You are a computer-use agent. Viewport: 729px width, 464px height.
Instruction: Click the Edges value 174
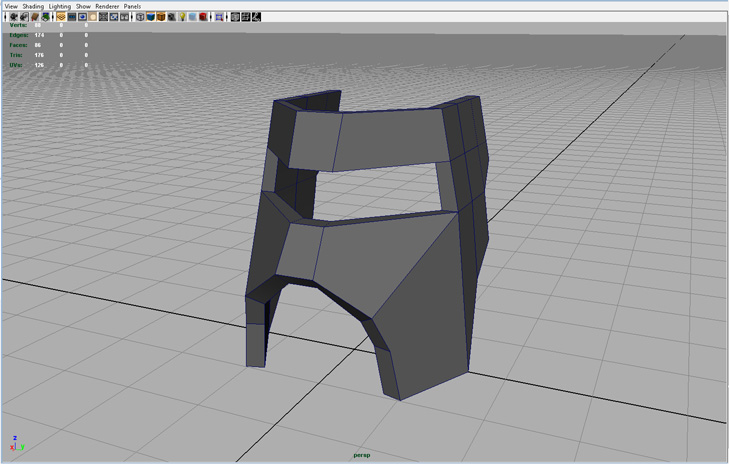39,35
